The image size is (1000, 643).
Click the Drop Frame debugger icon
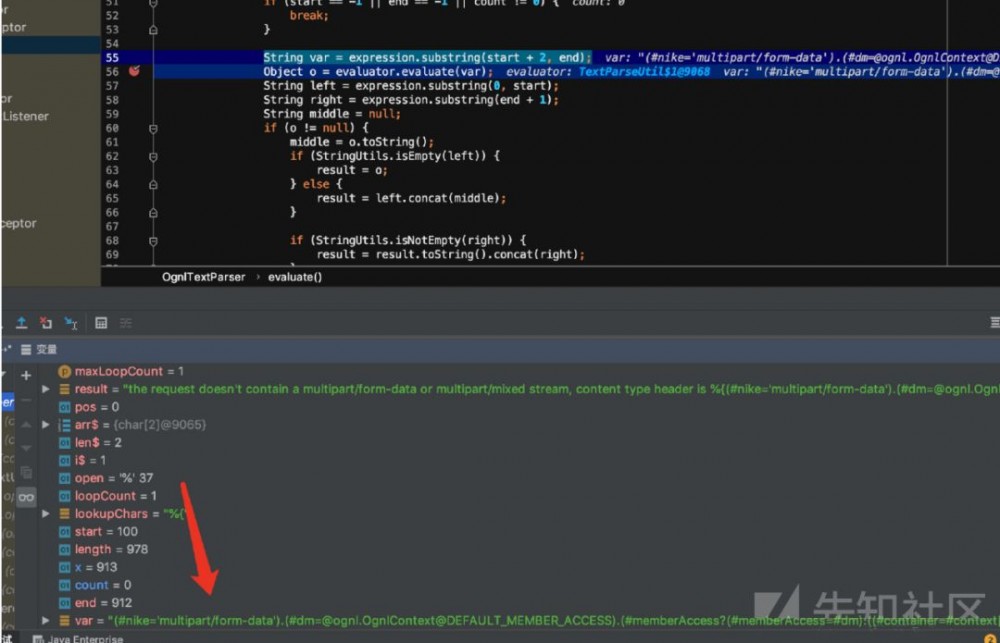pyautogui.click(x=46, y=323)
